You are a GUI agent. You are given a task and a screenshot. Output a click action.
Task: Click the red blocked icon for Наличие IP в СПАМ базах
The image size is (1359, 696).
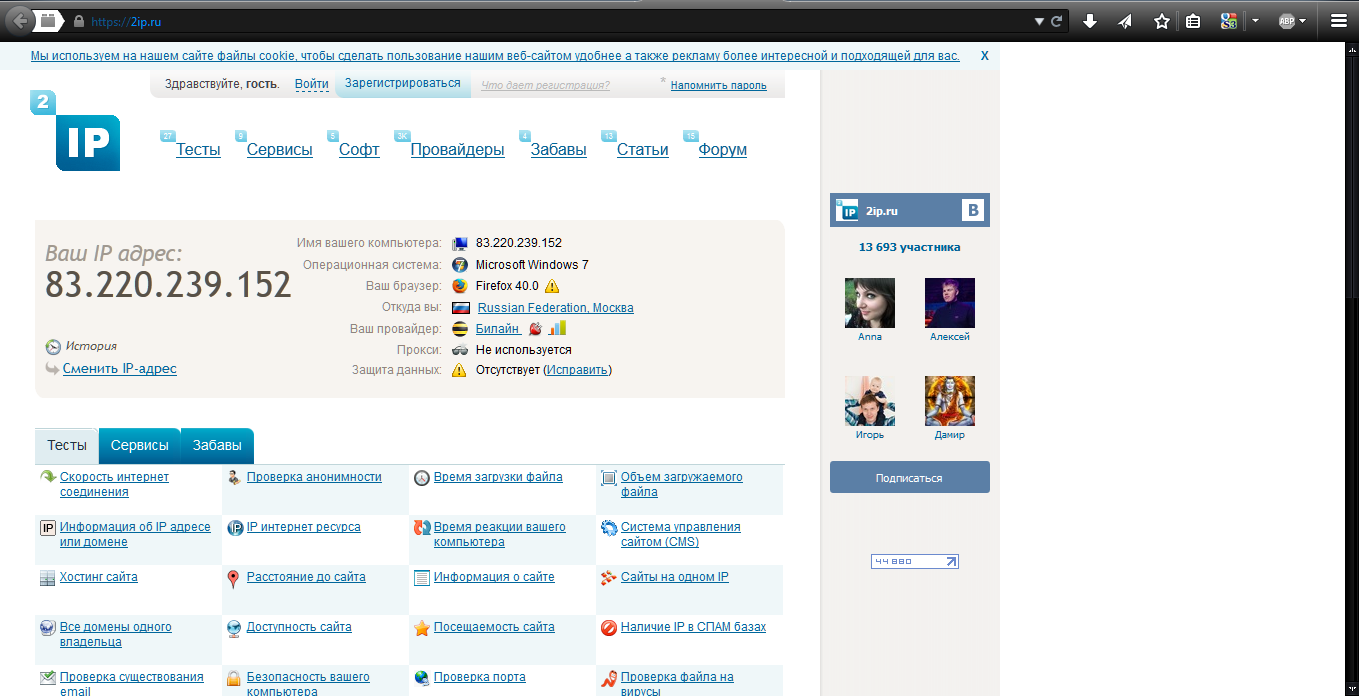pyautogui.click(x=608, y=628)
